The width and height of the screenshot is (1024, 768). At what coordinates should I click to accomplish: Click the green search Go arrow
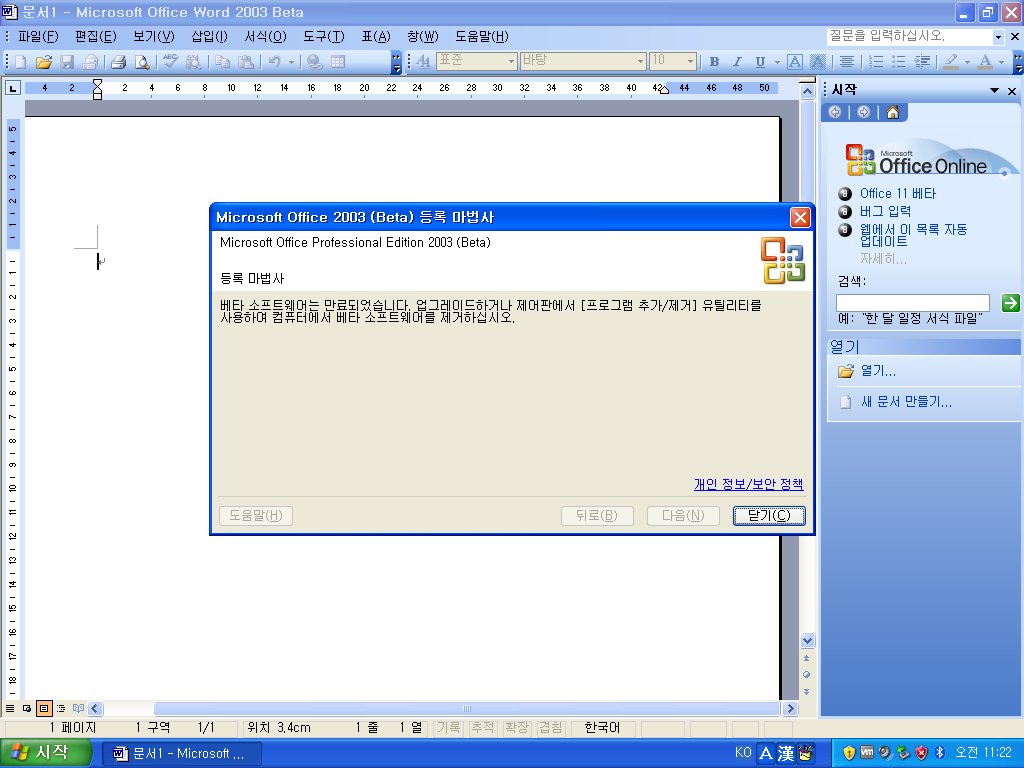pos(1010,302)
